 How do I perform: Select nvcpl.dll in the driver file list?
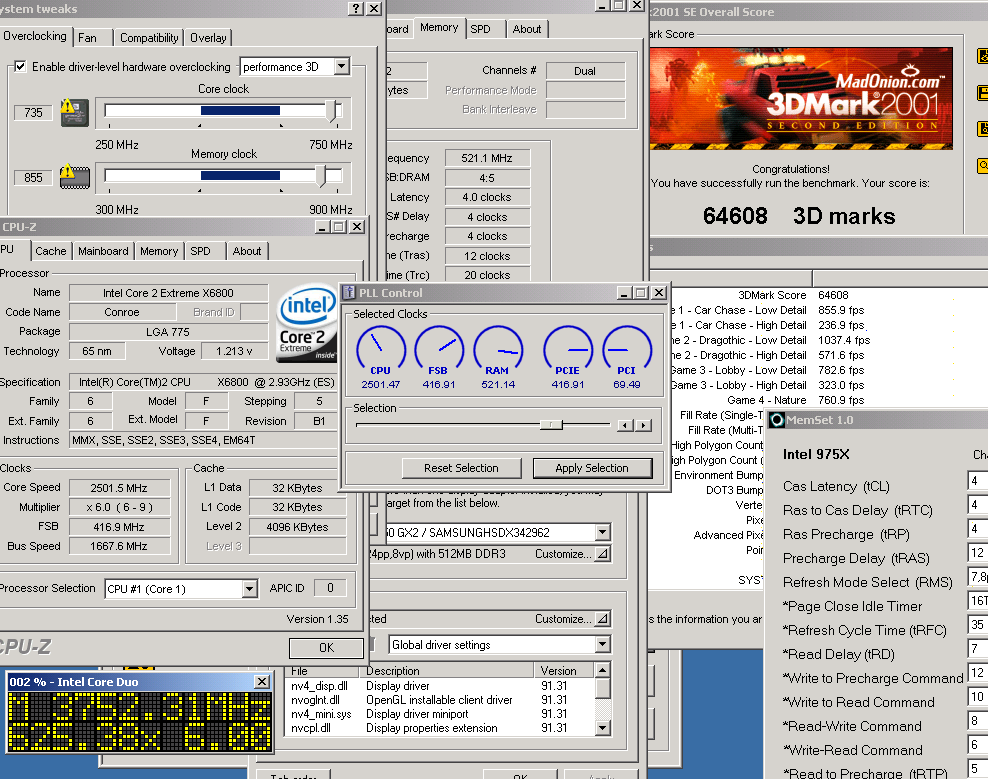tap(311, 727)
